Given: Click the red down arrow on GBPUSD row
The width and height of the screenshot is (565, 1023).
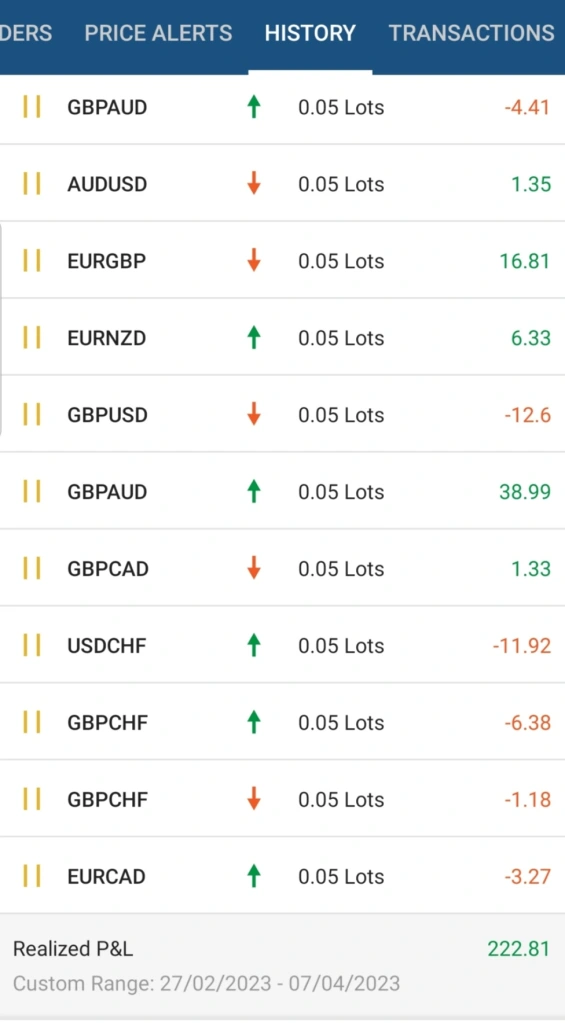Looking at the screenshot, I should click(x=254, y=414).
